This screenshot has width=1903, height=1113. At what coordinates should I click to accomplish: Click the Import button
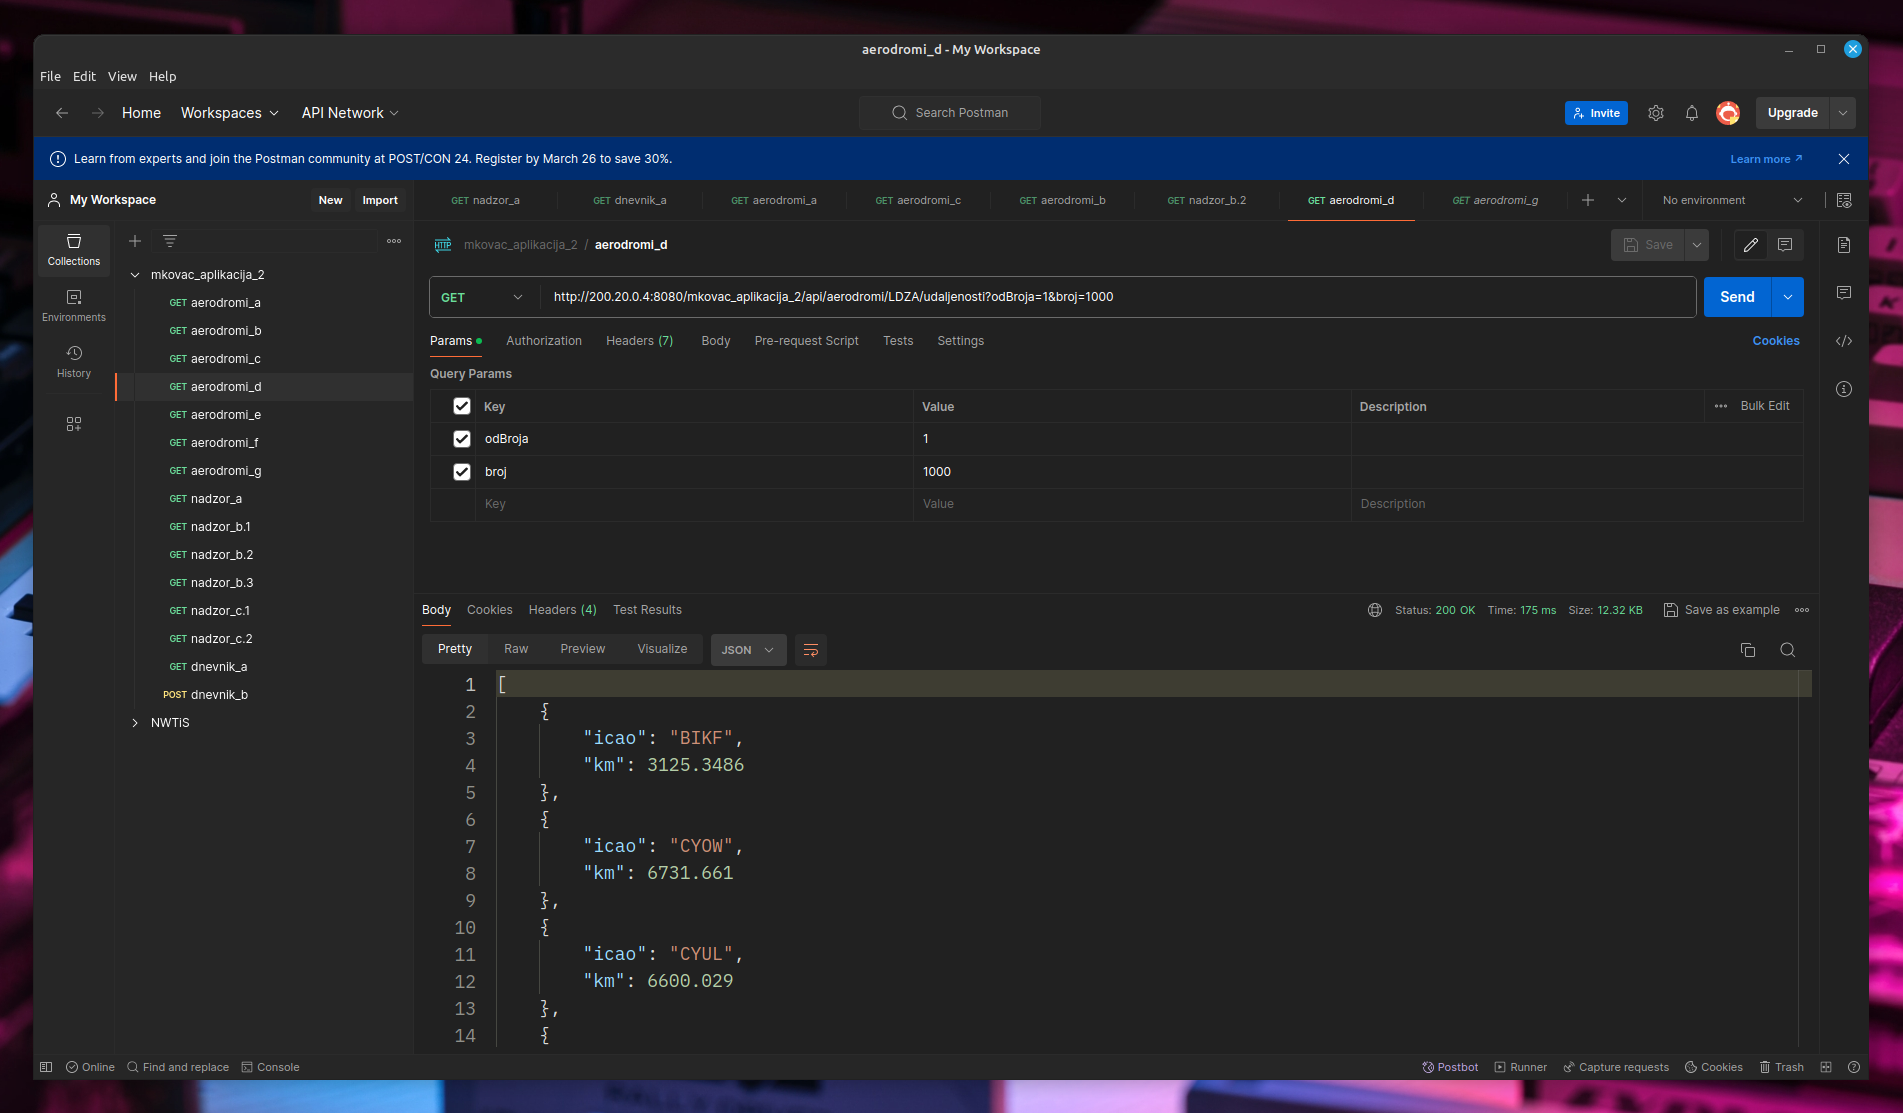click(380, 200)
